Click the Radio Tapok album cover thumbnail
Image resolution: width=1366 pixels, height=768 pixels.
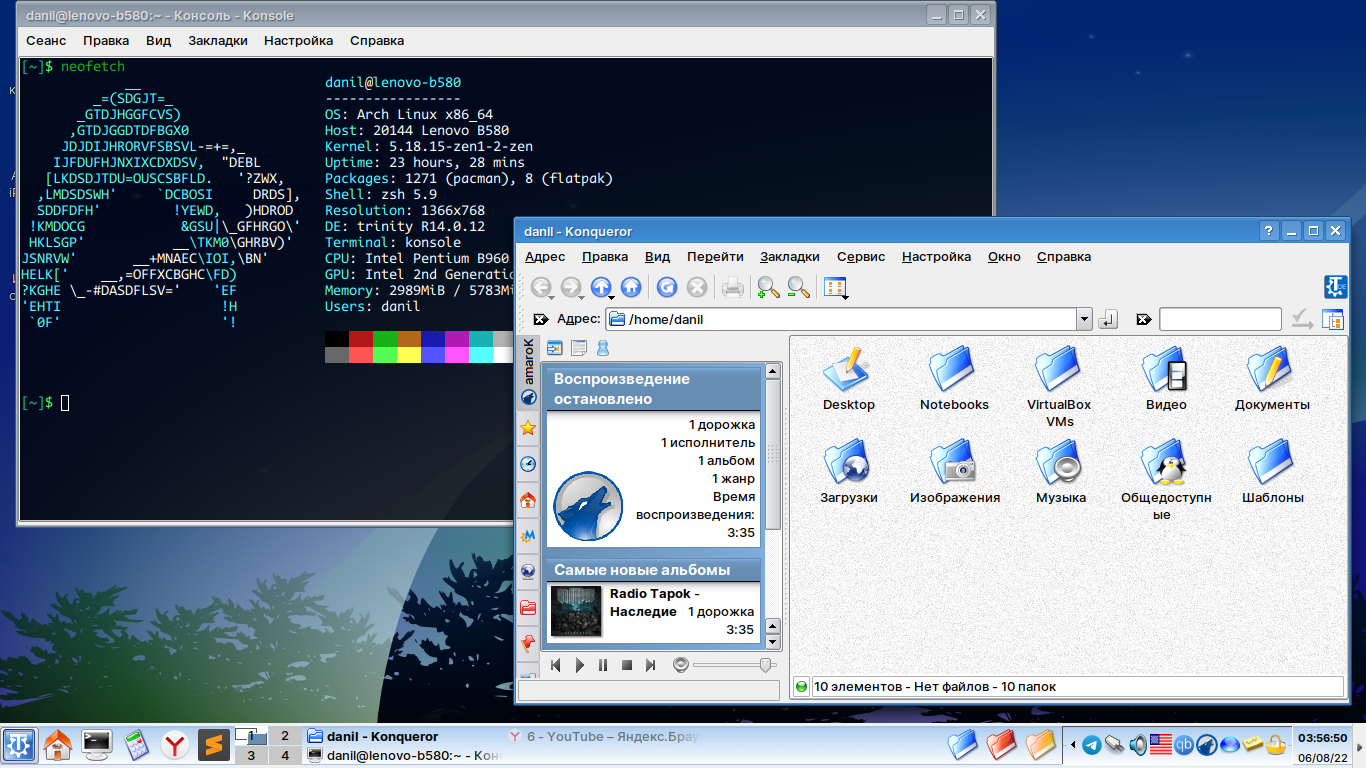[576, 611]
